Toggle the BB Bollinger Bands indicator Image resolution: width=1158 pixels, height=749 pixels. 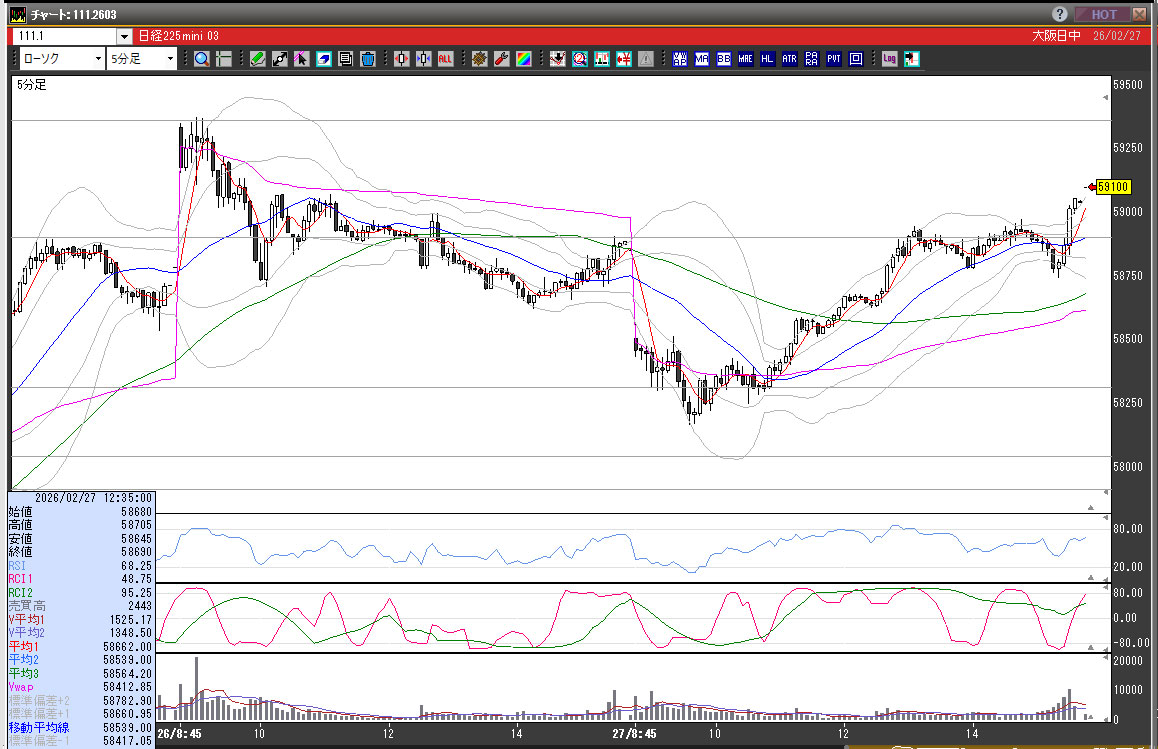[723, 59]
